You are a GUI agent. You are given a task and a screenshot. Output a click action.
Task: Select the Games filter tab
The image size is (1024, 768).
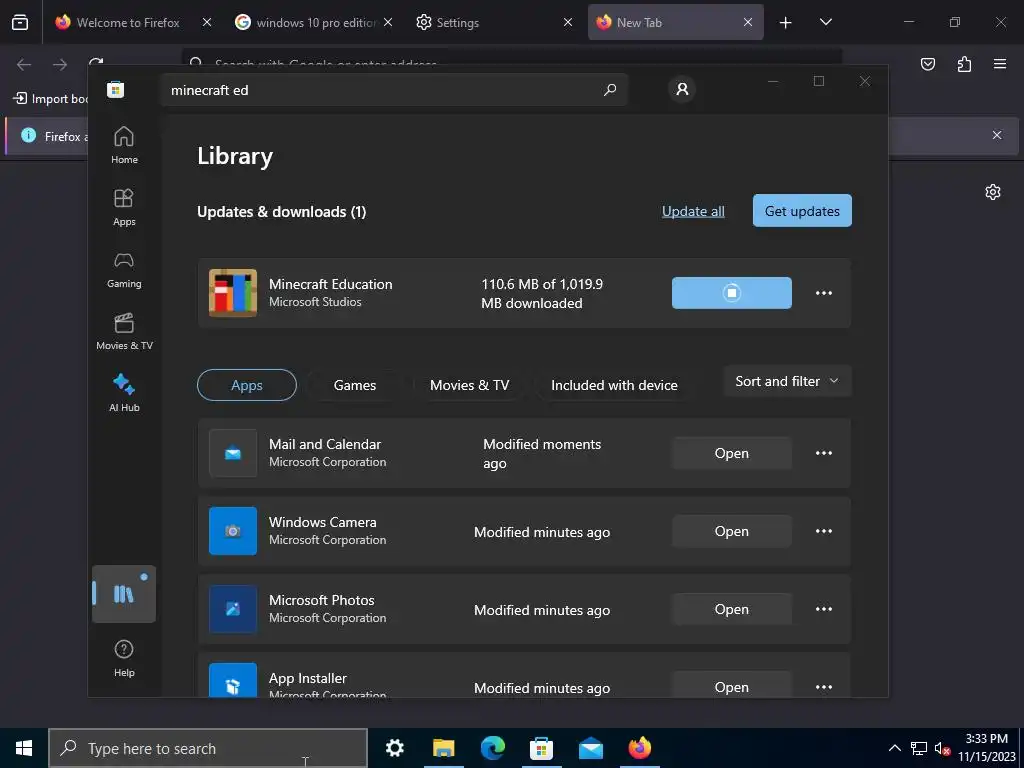pyautogui.click(x=355, y=385)
